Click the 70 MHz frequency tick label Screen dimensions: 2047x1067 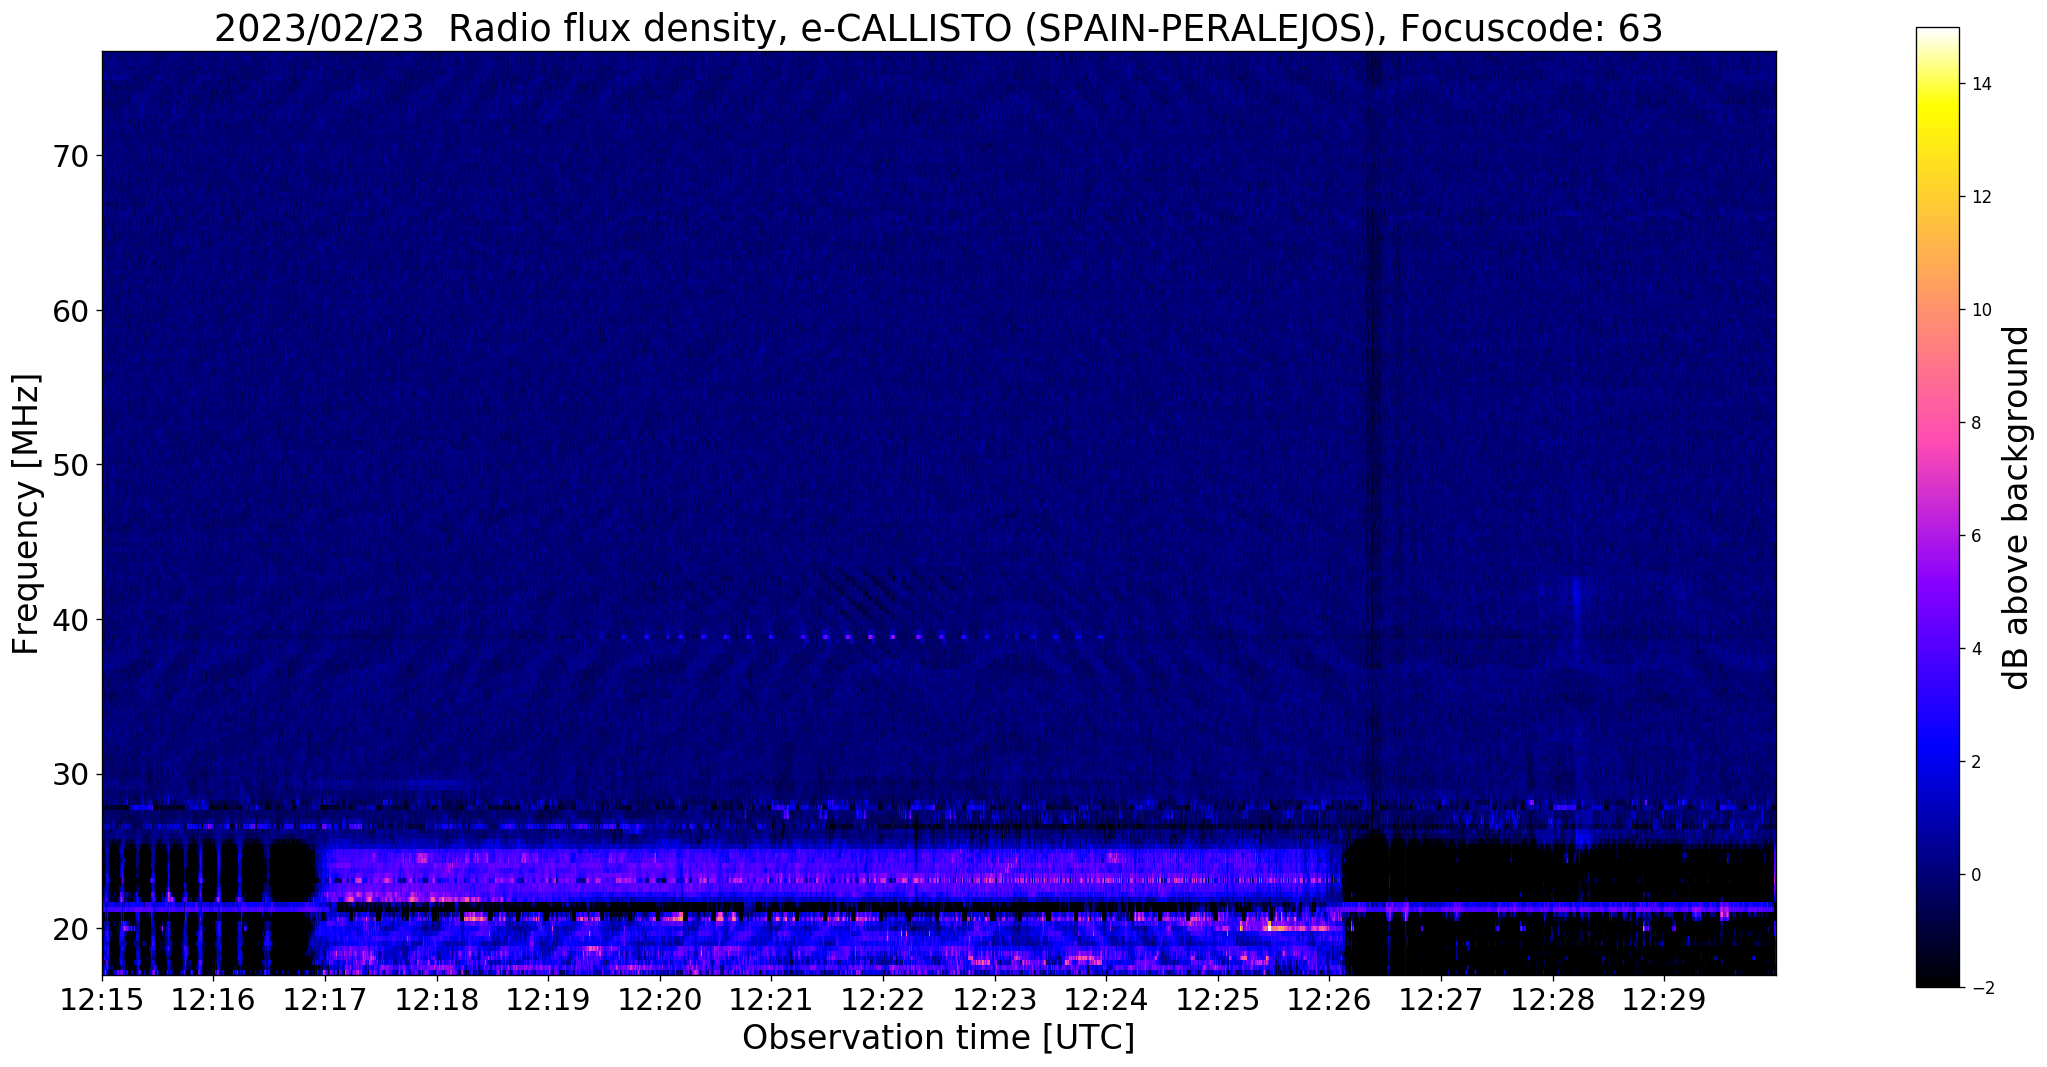pyautogui.click(x=70, y=156)
